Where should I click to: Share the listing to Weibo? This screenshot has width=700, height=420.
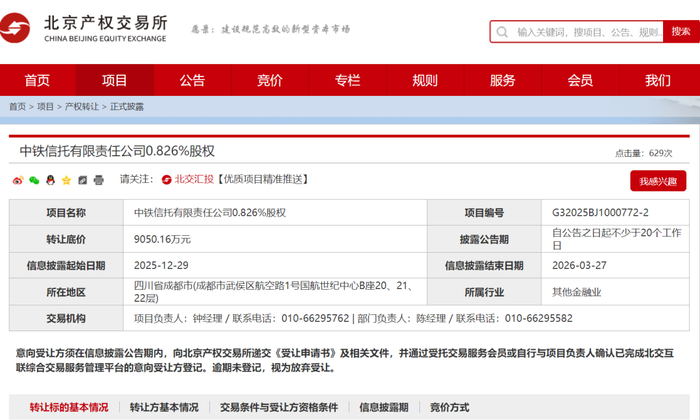[18, 180]
